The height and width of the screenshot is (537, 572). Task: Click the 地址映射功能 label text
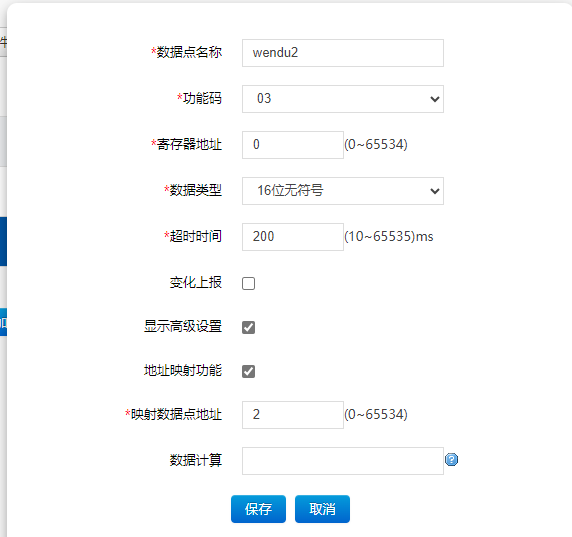(x=183, y=371)
